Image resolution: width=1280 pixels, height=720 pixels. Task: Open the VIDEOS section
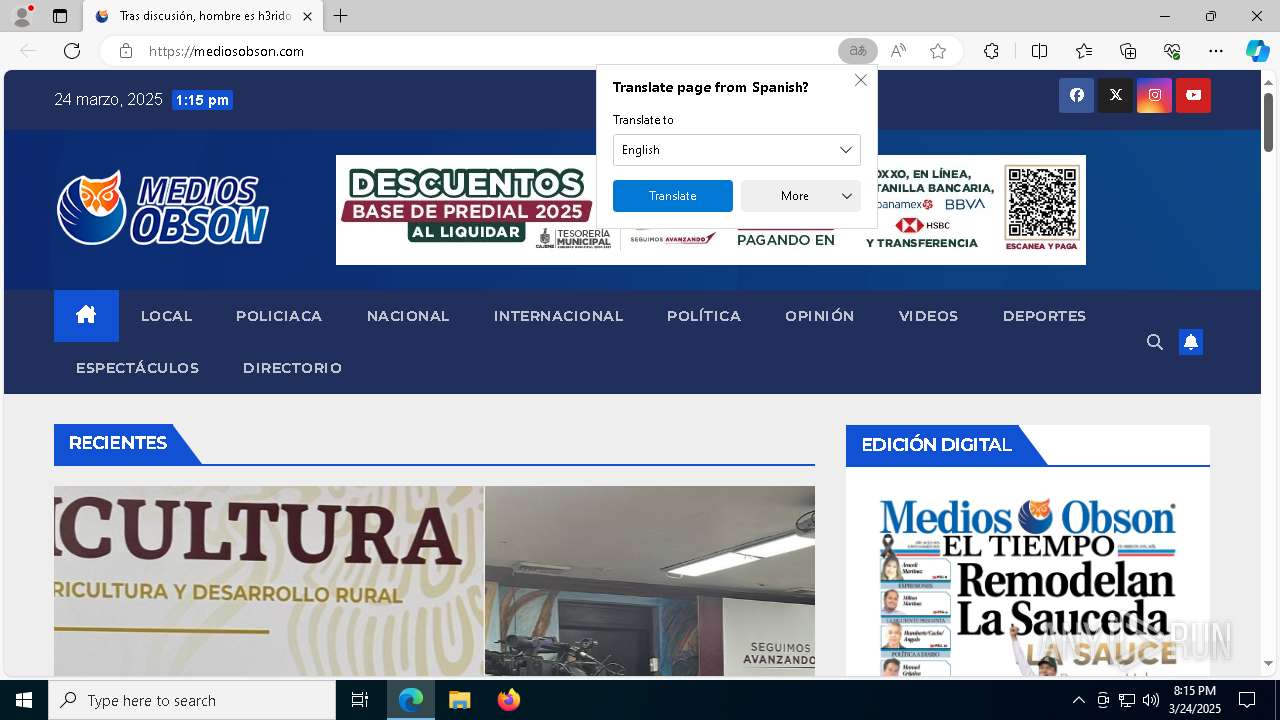[x=928, y=316]
